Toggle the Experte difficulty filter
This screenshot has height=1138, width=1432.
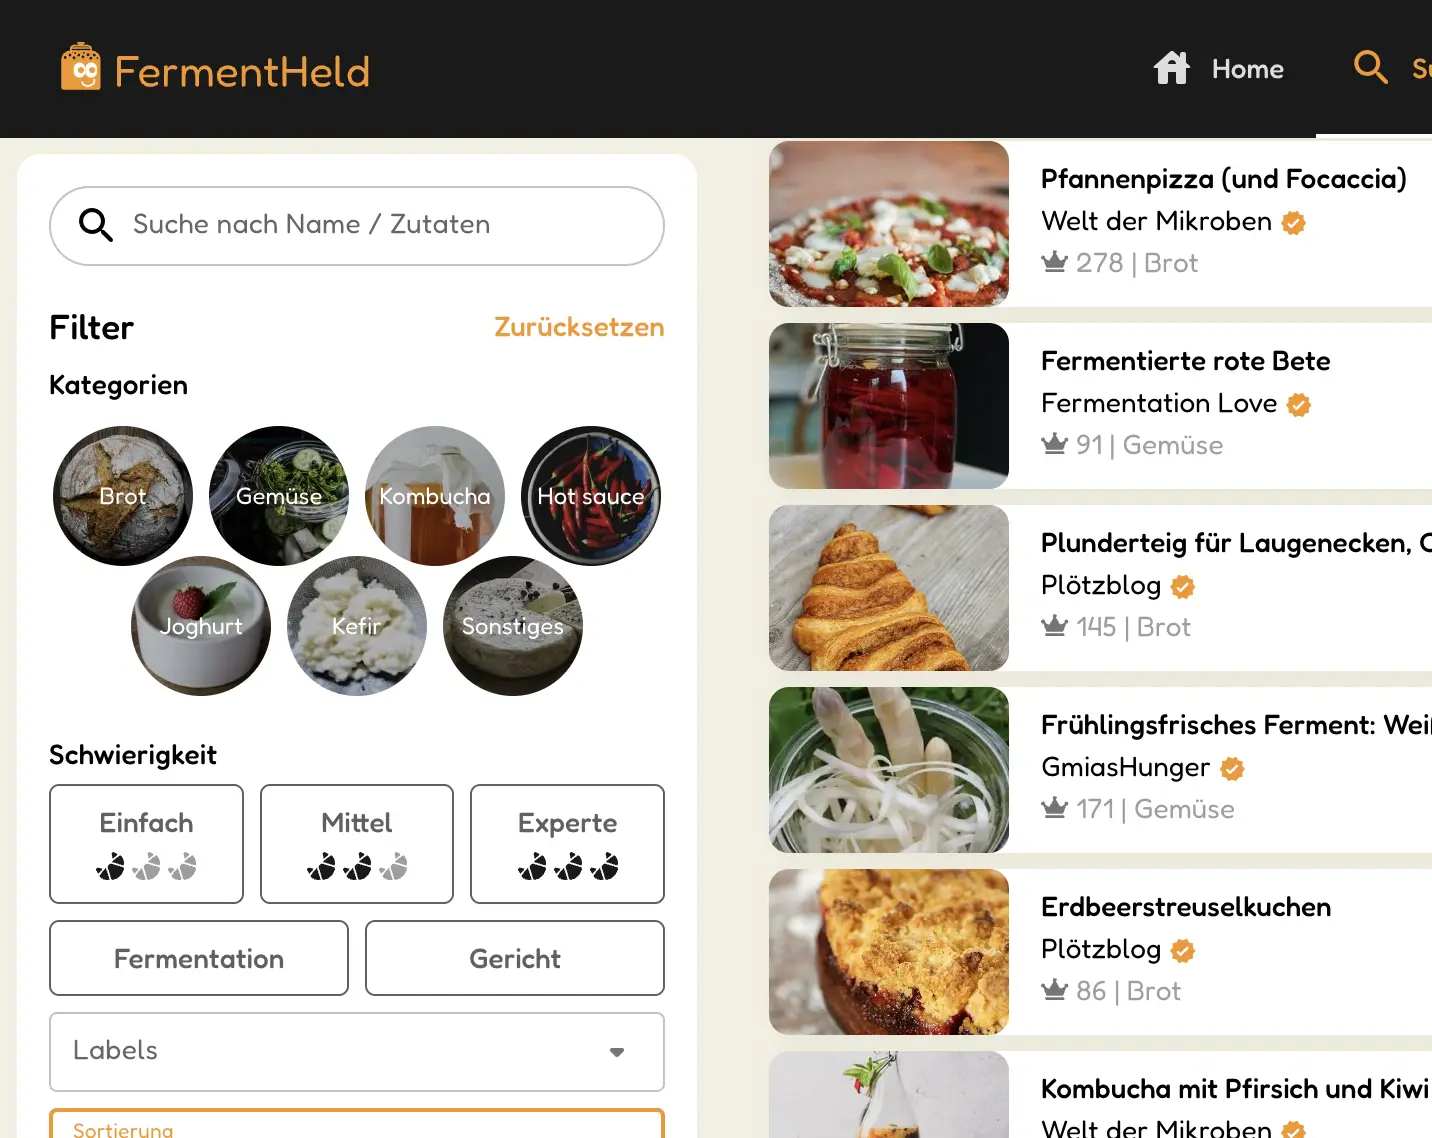[567, 844]
